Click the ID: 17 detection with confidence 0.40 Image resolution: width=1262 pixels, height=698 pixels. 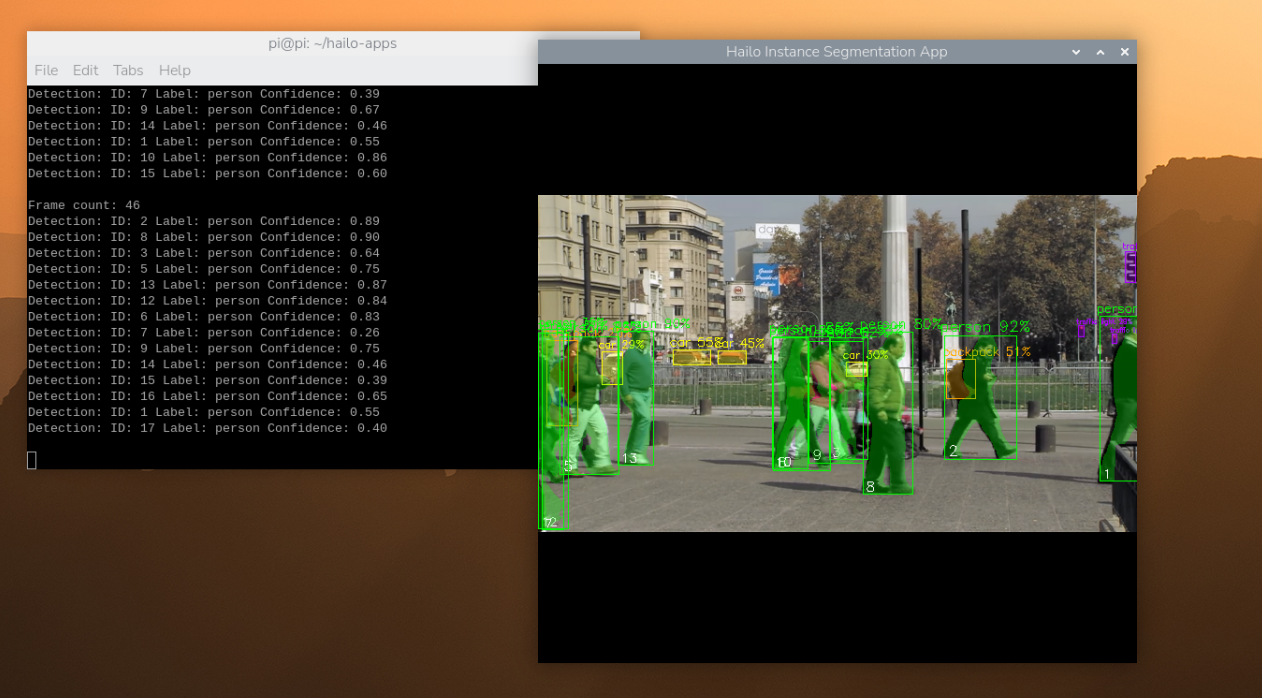point(208,429)
